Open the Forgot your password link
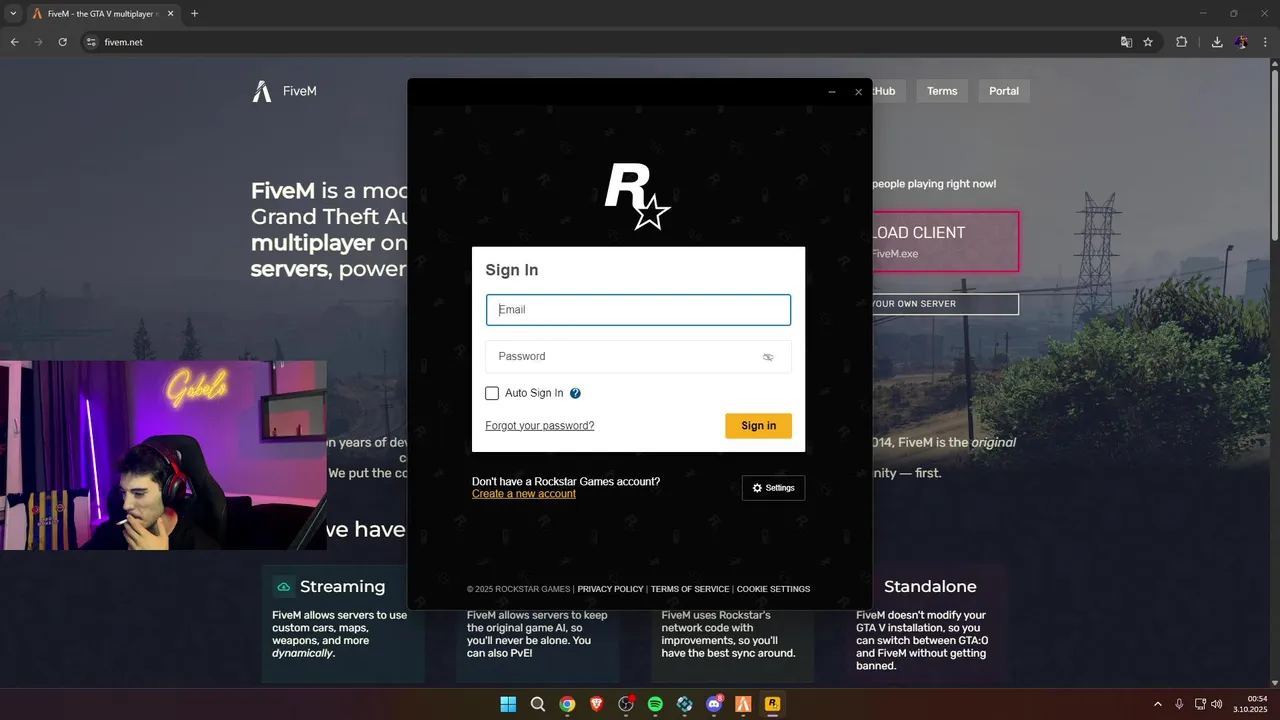Image resolution: width=1280 pixels, height=720 pixels. (x=540, y=426)
